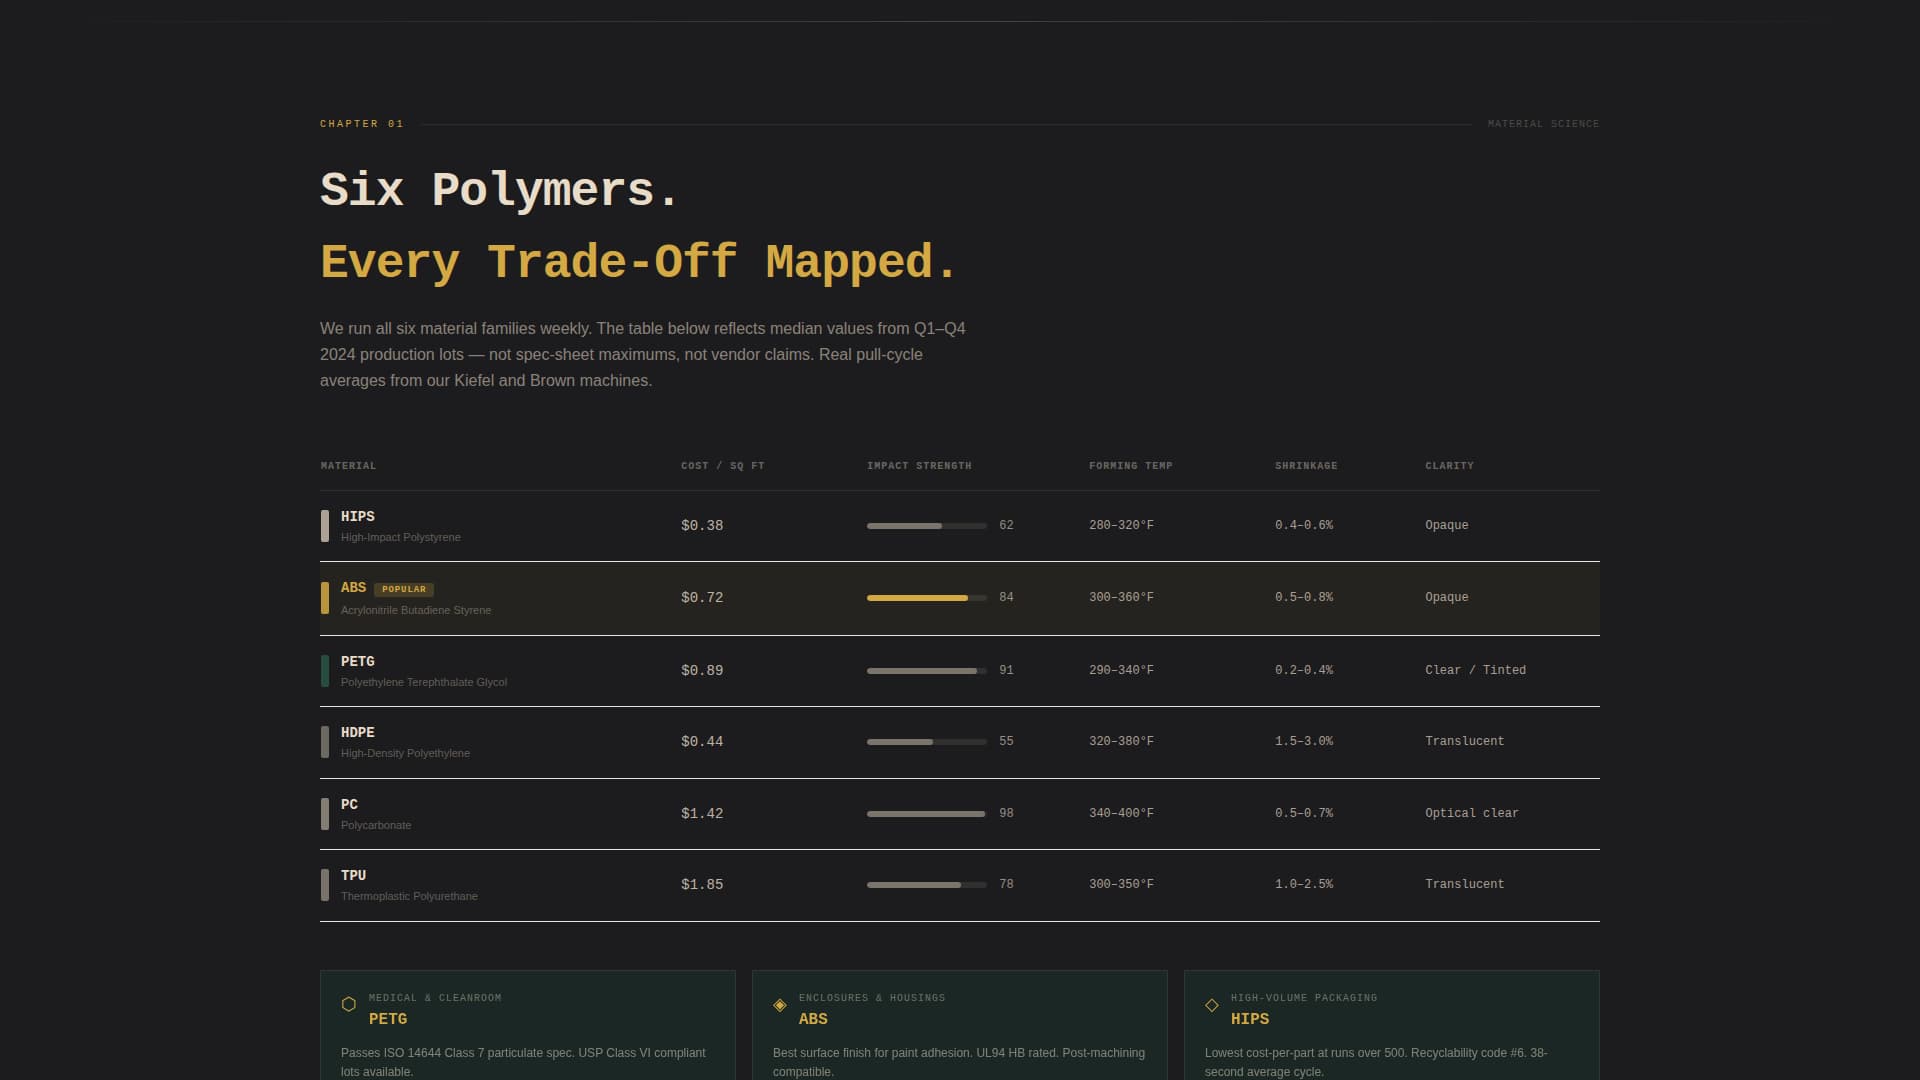1920x1080 pixels.
Task: Click the HIGH-VOLUME PACKAGING HIPS card heading
Action: click(1250, 1019)
